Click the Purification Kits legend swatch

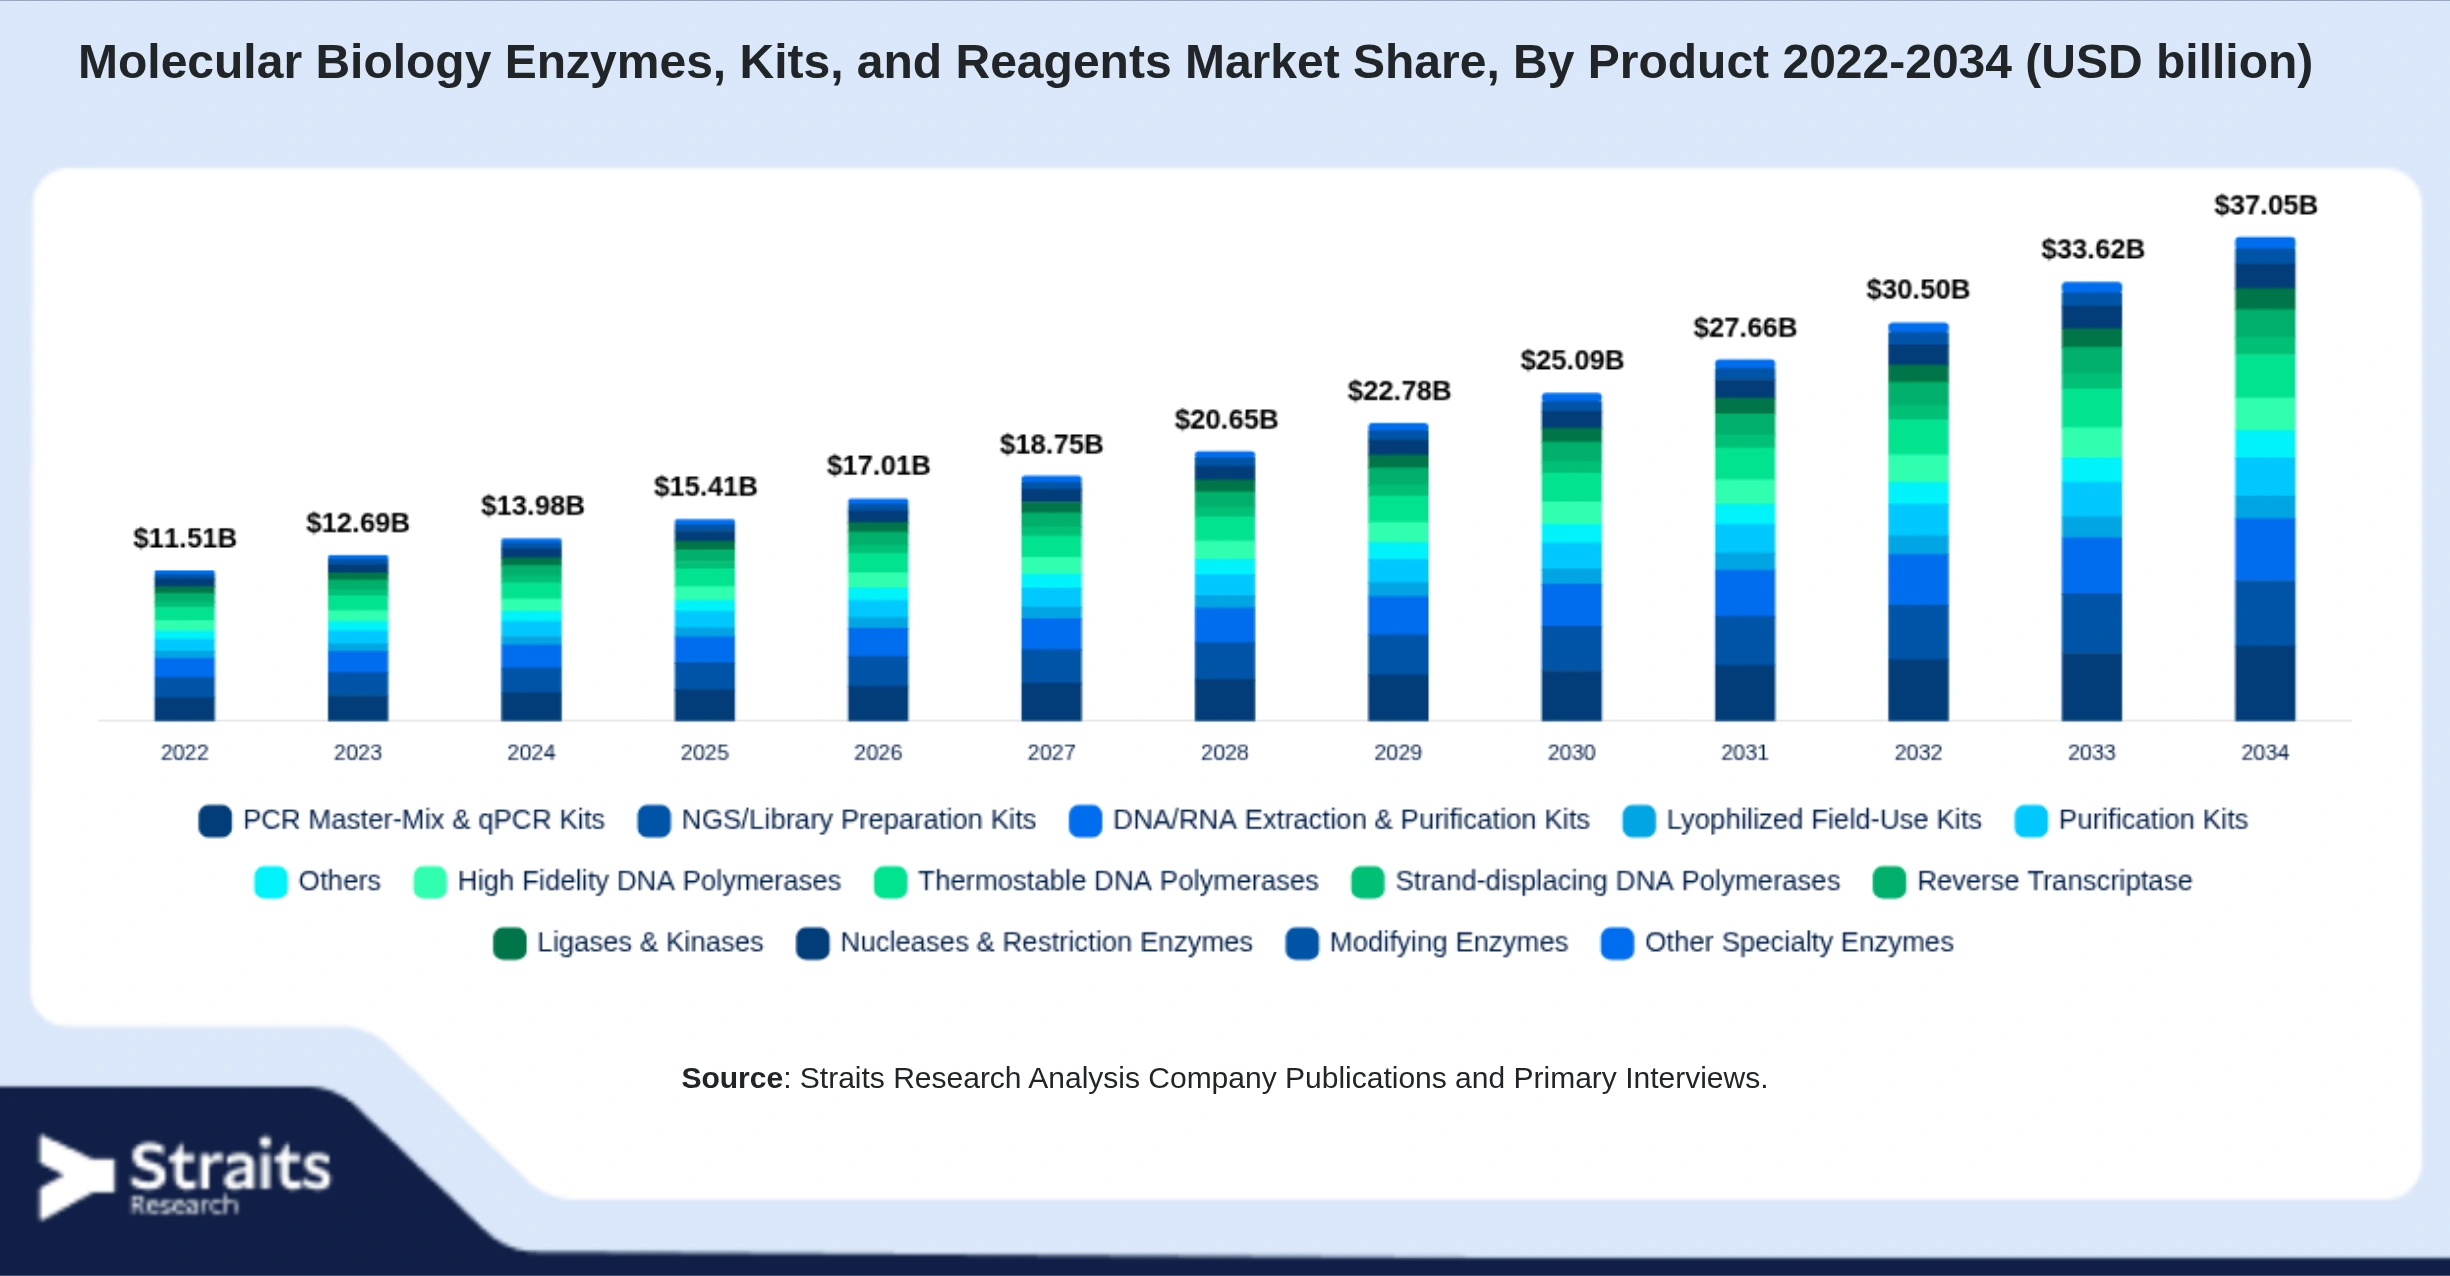pos(2031,821)
